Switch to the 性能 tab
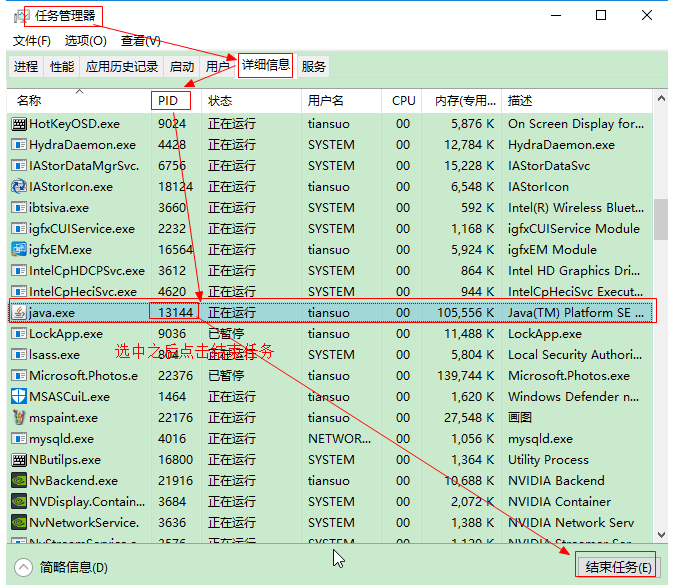 click(x=62, y=66)
